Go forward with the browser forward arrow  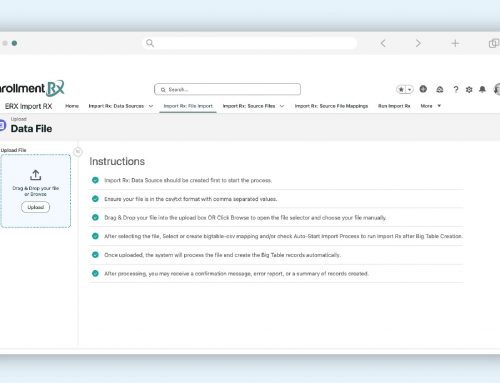tap(418, 43)
